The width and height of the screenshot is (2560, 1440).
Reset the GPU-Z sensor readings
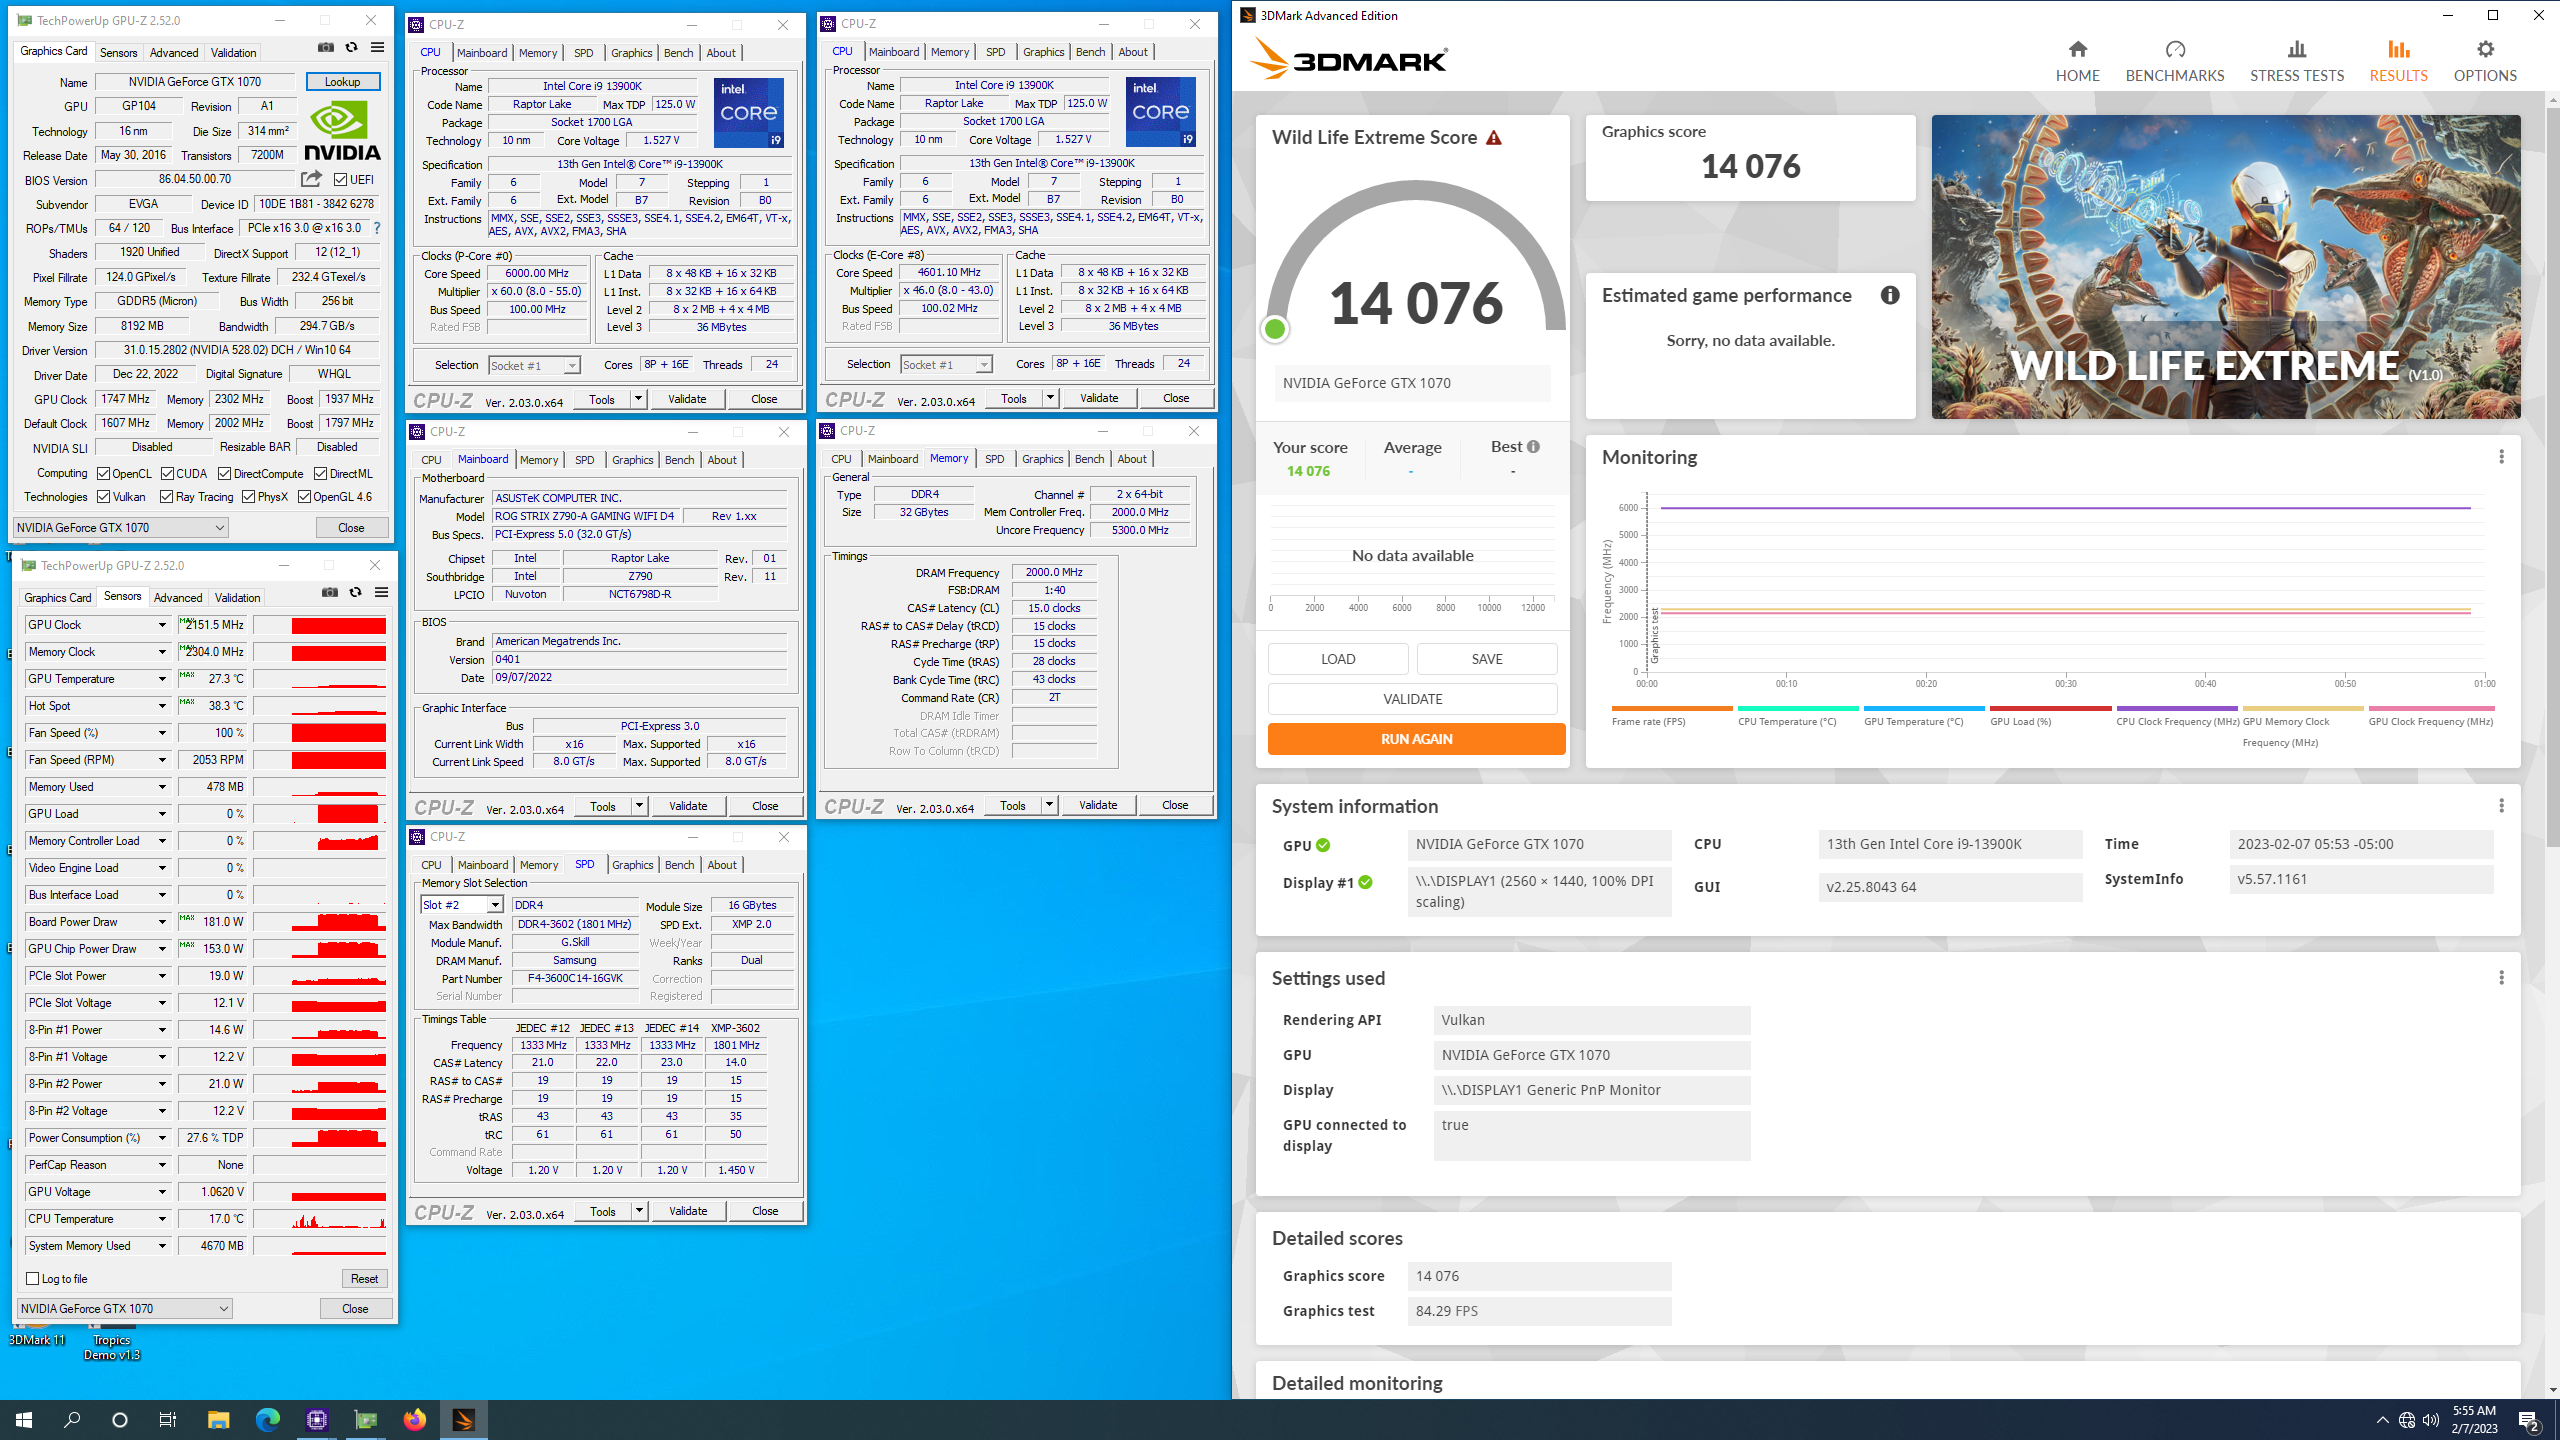[x=364, y=1278]
